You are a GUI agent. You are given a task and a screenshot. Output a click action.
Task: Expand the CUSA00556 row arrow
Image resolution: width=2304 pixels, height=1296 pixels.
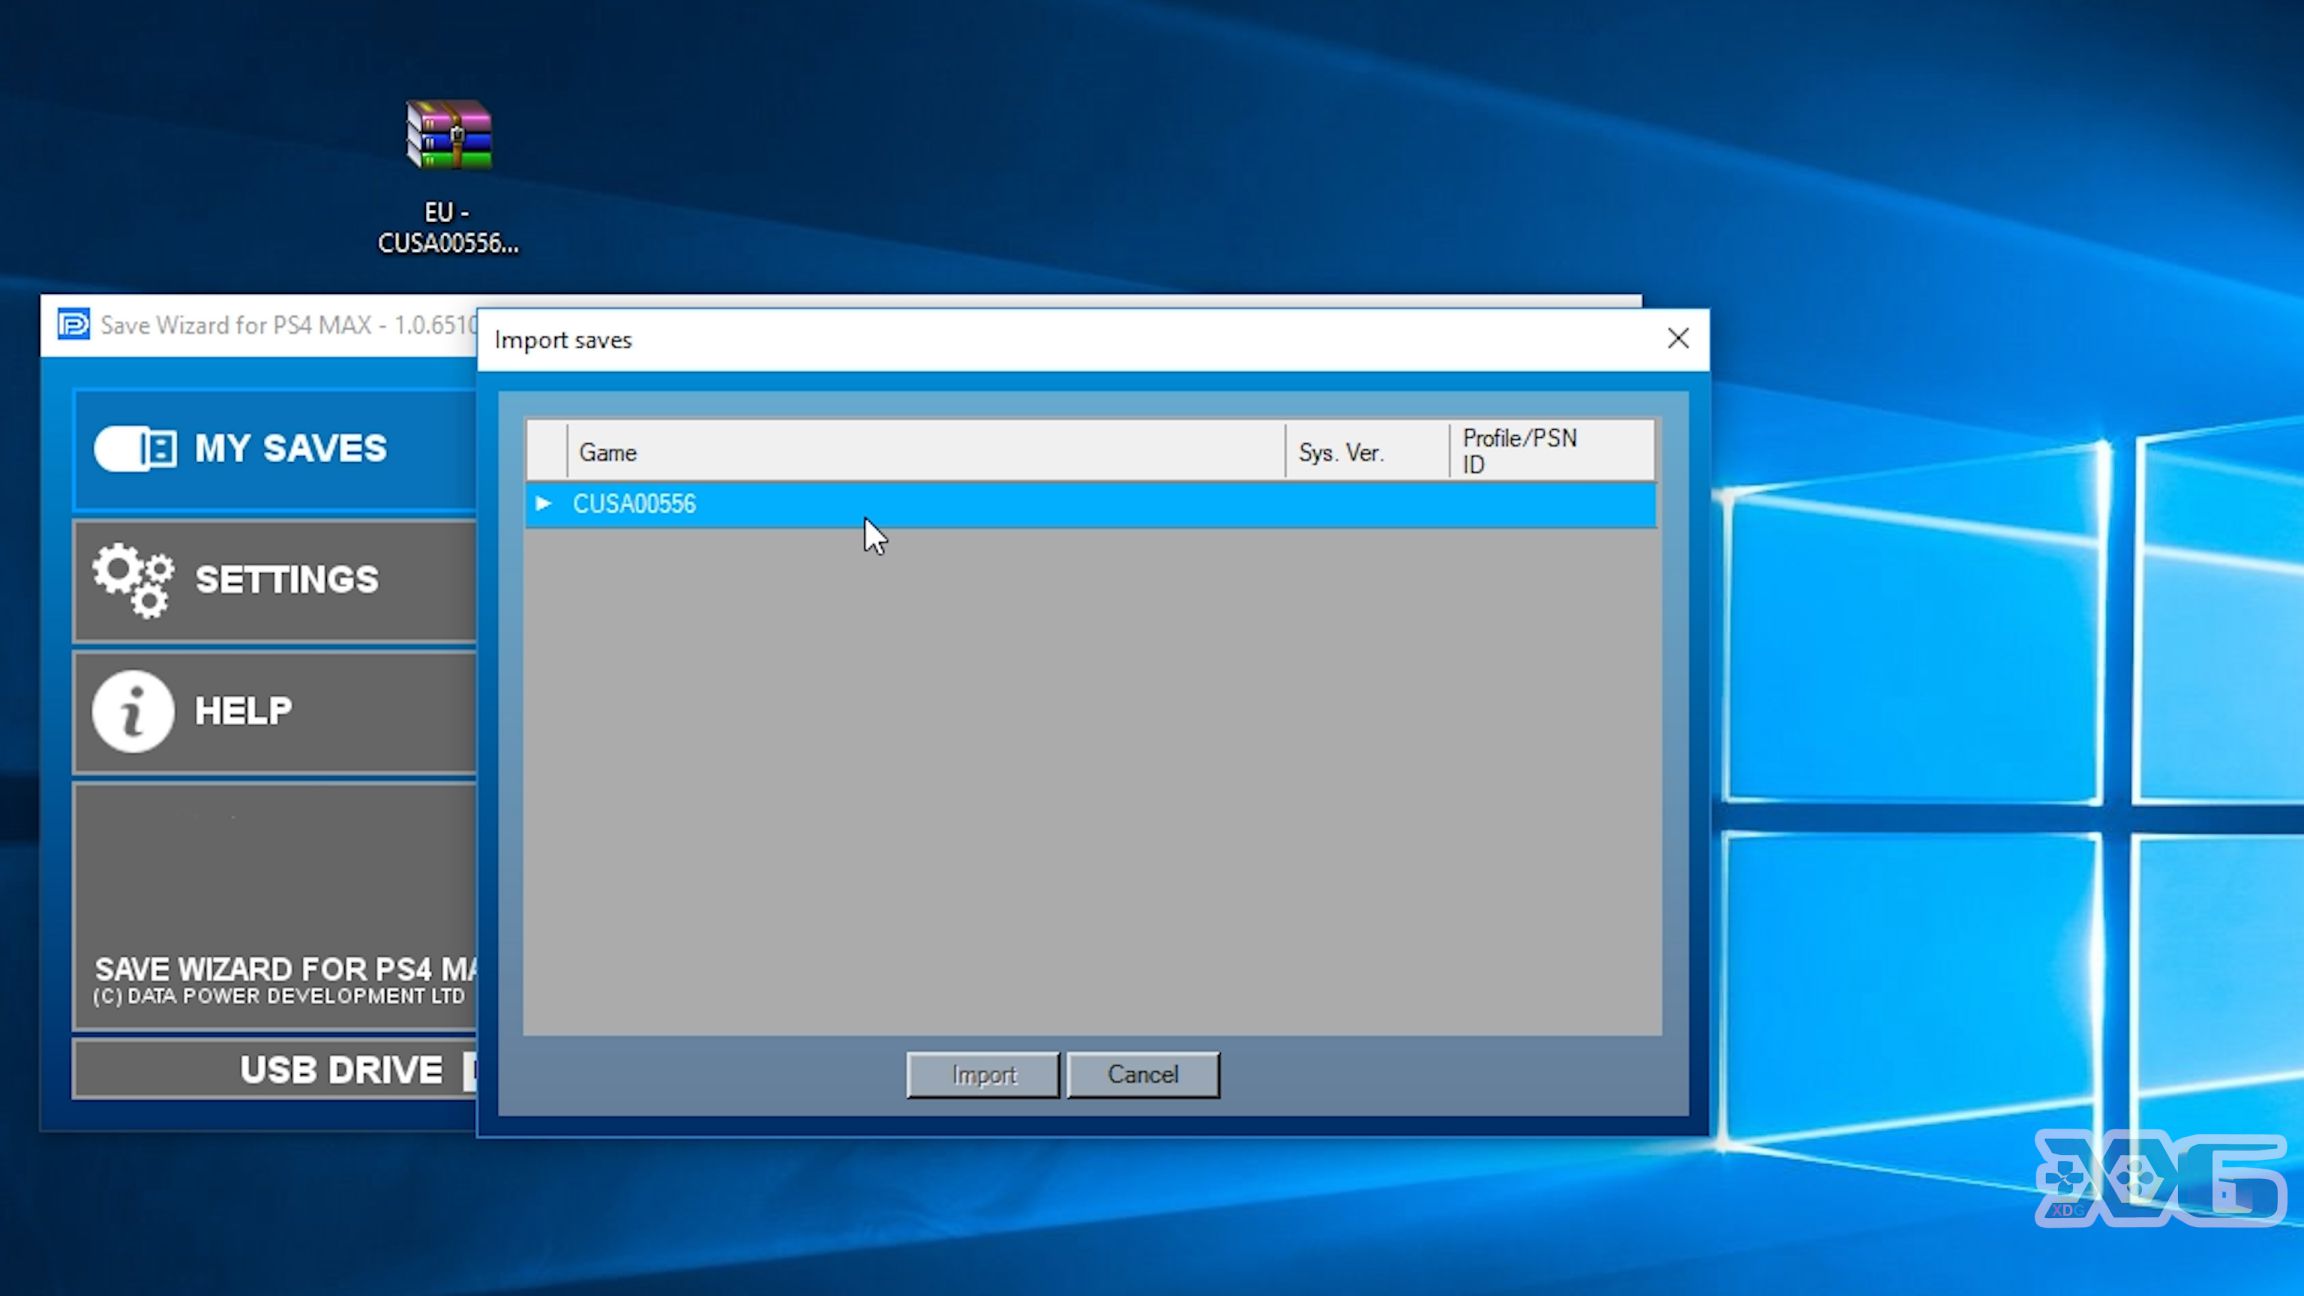coord(543,503)
